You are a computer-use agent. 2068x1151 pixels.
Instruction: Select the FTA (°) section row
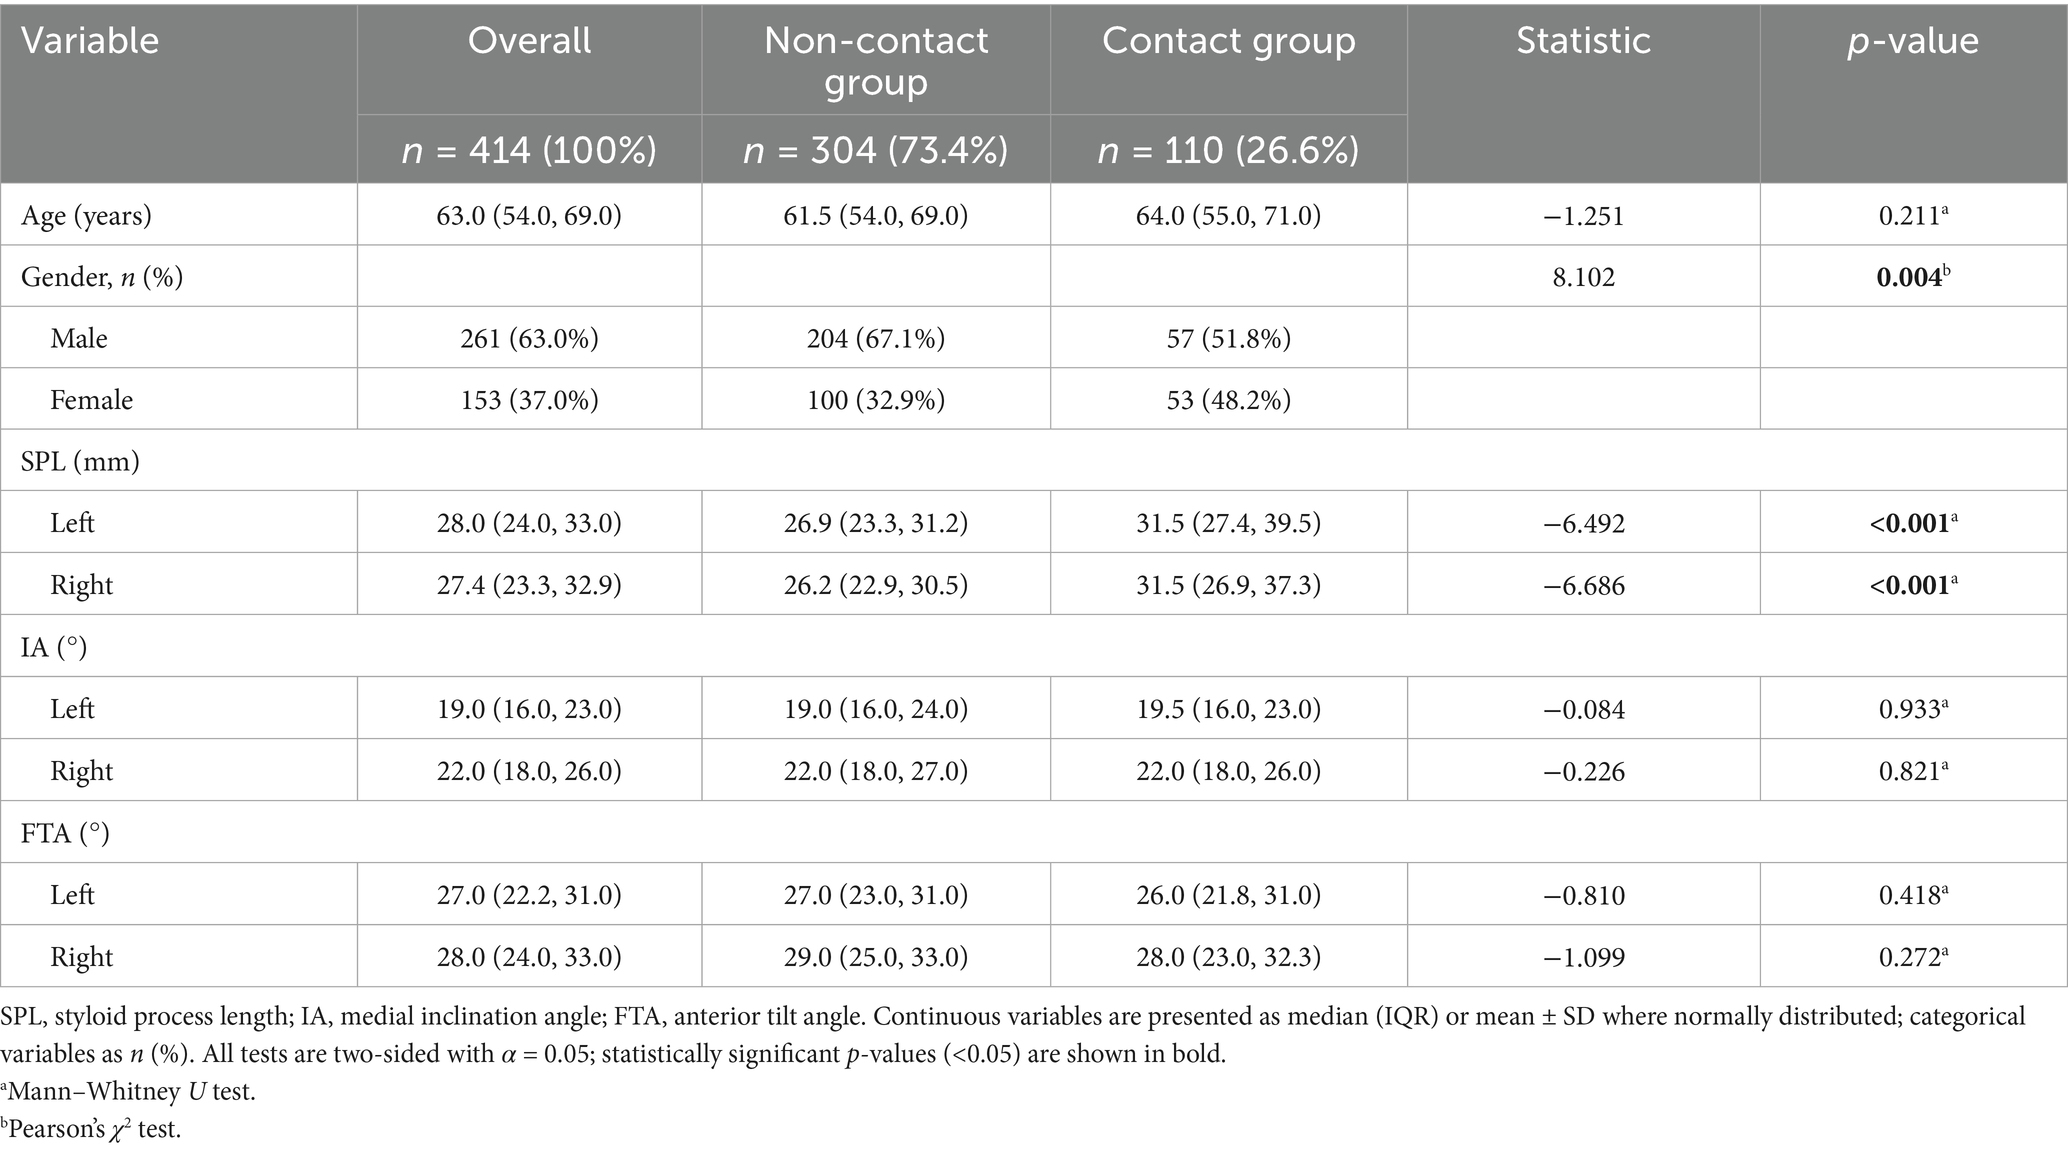[65, 833]
